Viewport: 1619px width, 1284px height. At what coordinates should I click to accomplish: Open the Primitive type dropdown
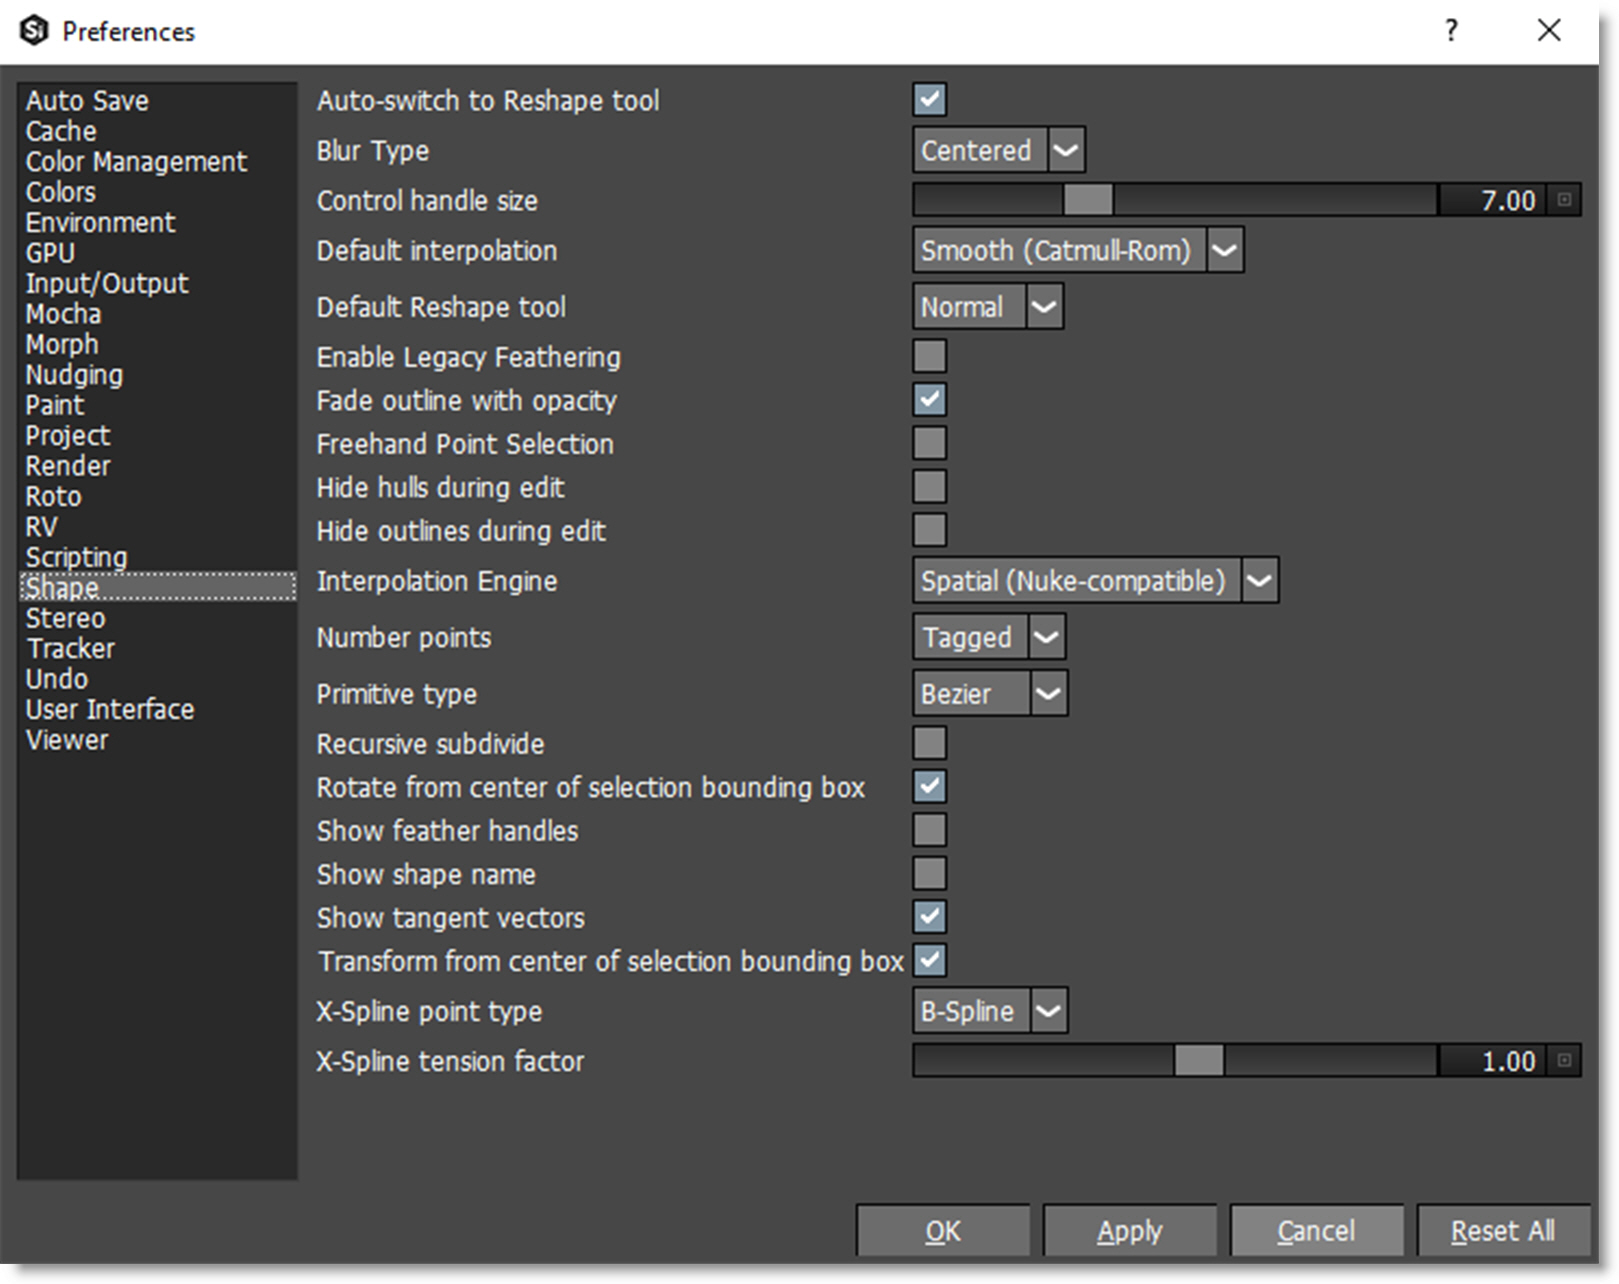(x=1048, y=693)
